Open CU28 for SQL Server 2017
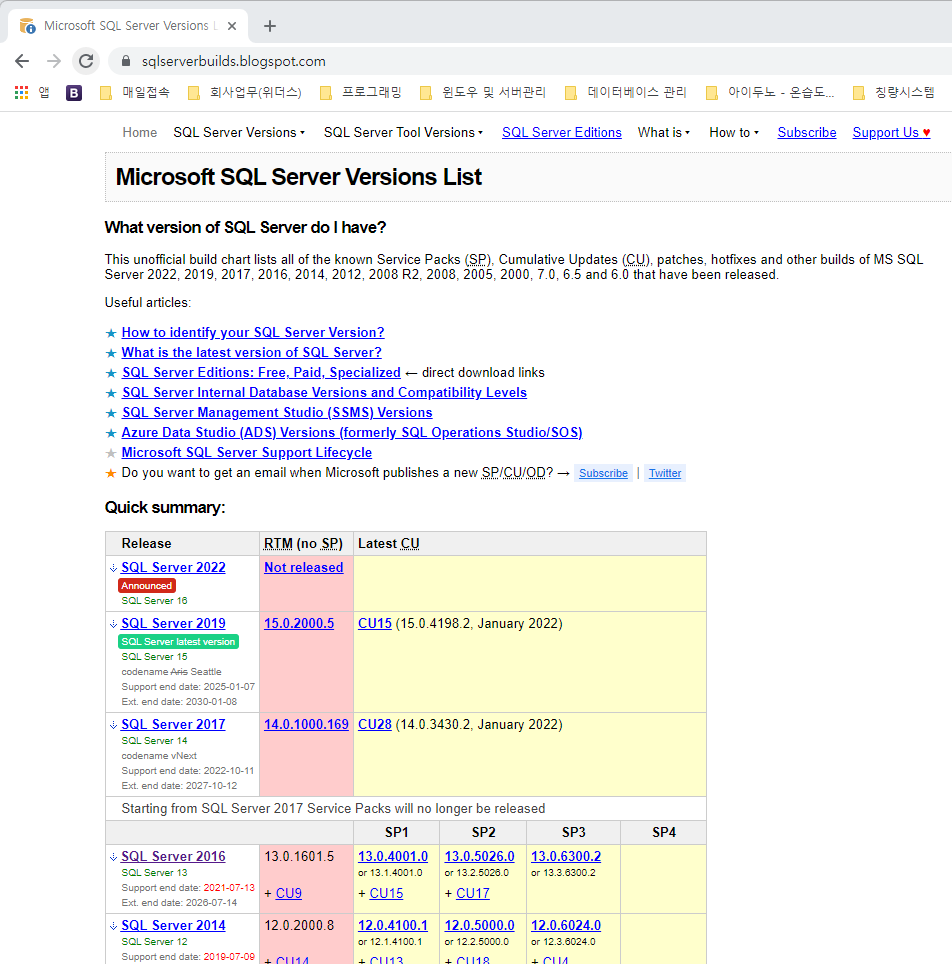 tap(375, 724)
